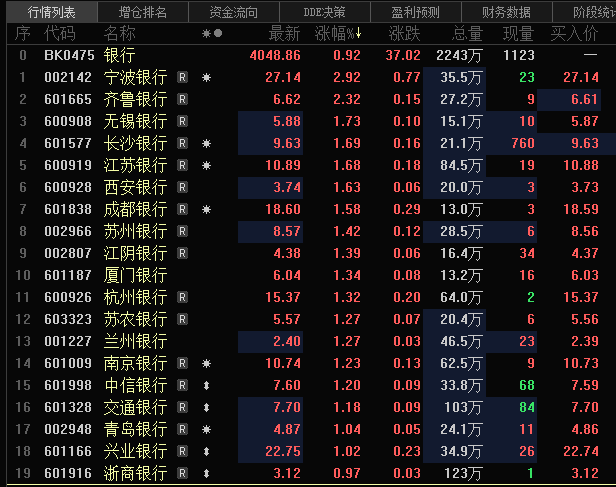Click star marker on 南京银行 row
Viewport: 616px width, 487px height.
[x=207, y=364]
